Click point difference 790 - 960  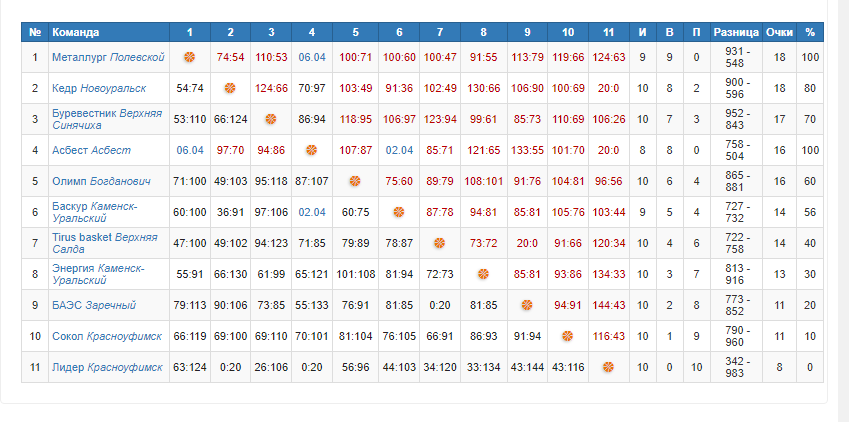point(736,336)
